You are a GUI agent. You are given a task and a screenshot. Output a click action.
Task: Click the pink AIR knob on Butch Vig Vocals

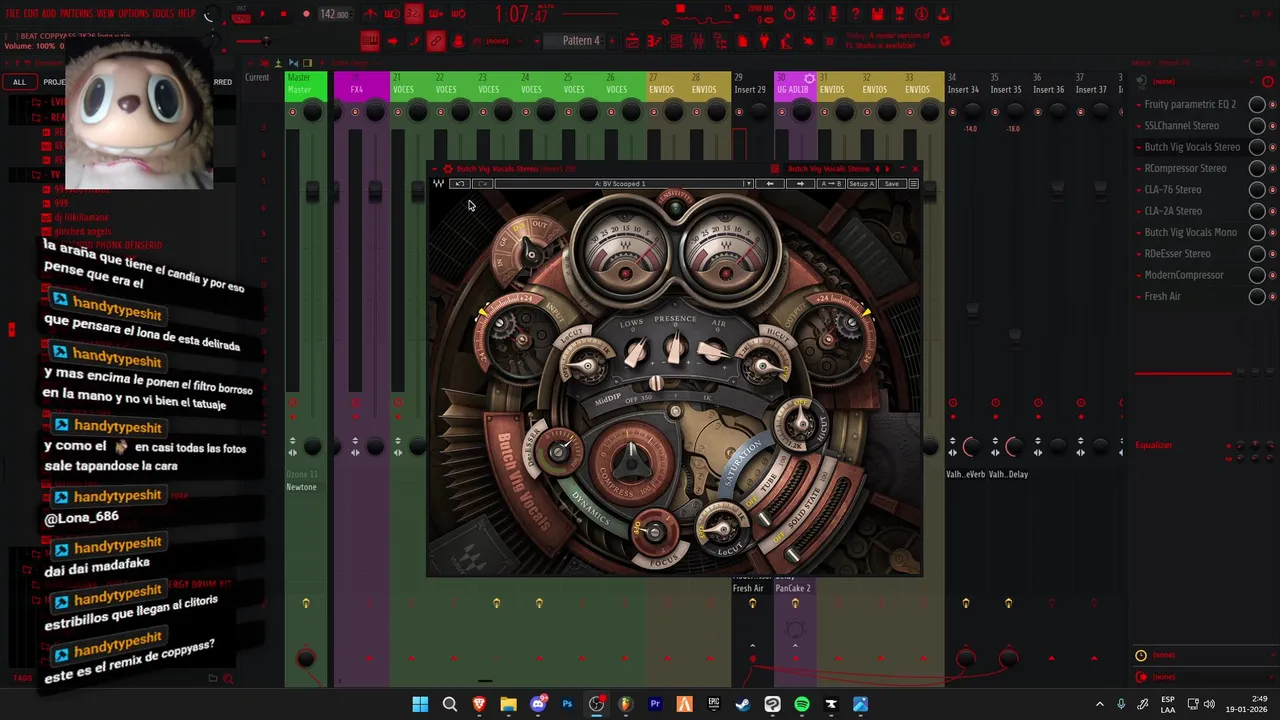[x=714, y=351]
